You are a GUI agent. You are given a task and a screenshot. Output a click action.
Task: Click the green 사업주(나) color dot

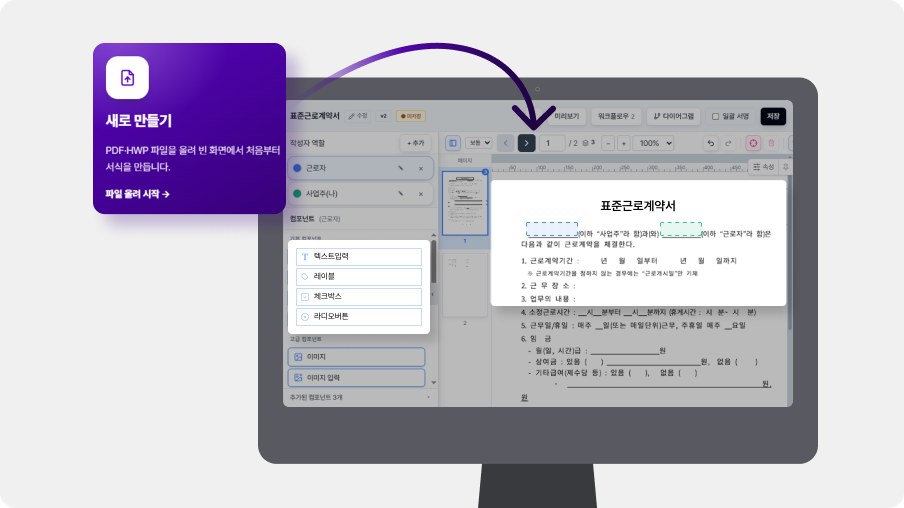click(297, 194)
